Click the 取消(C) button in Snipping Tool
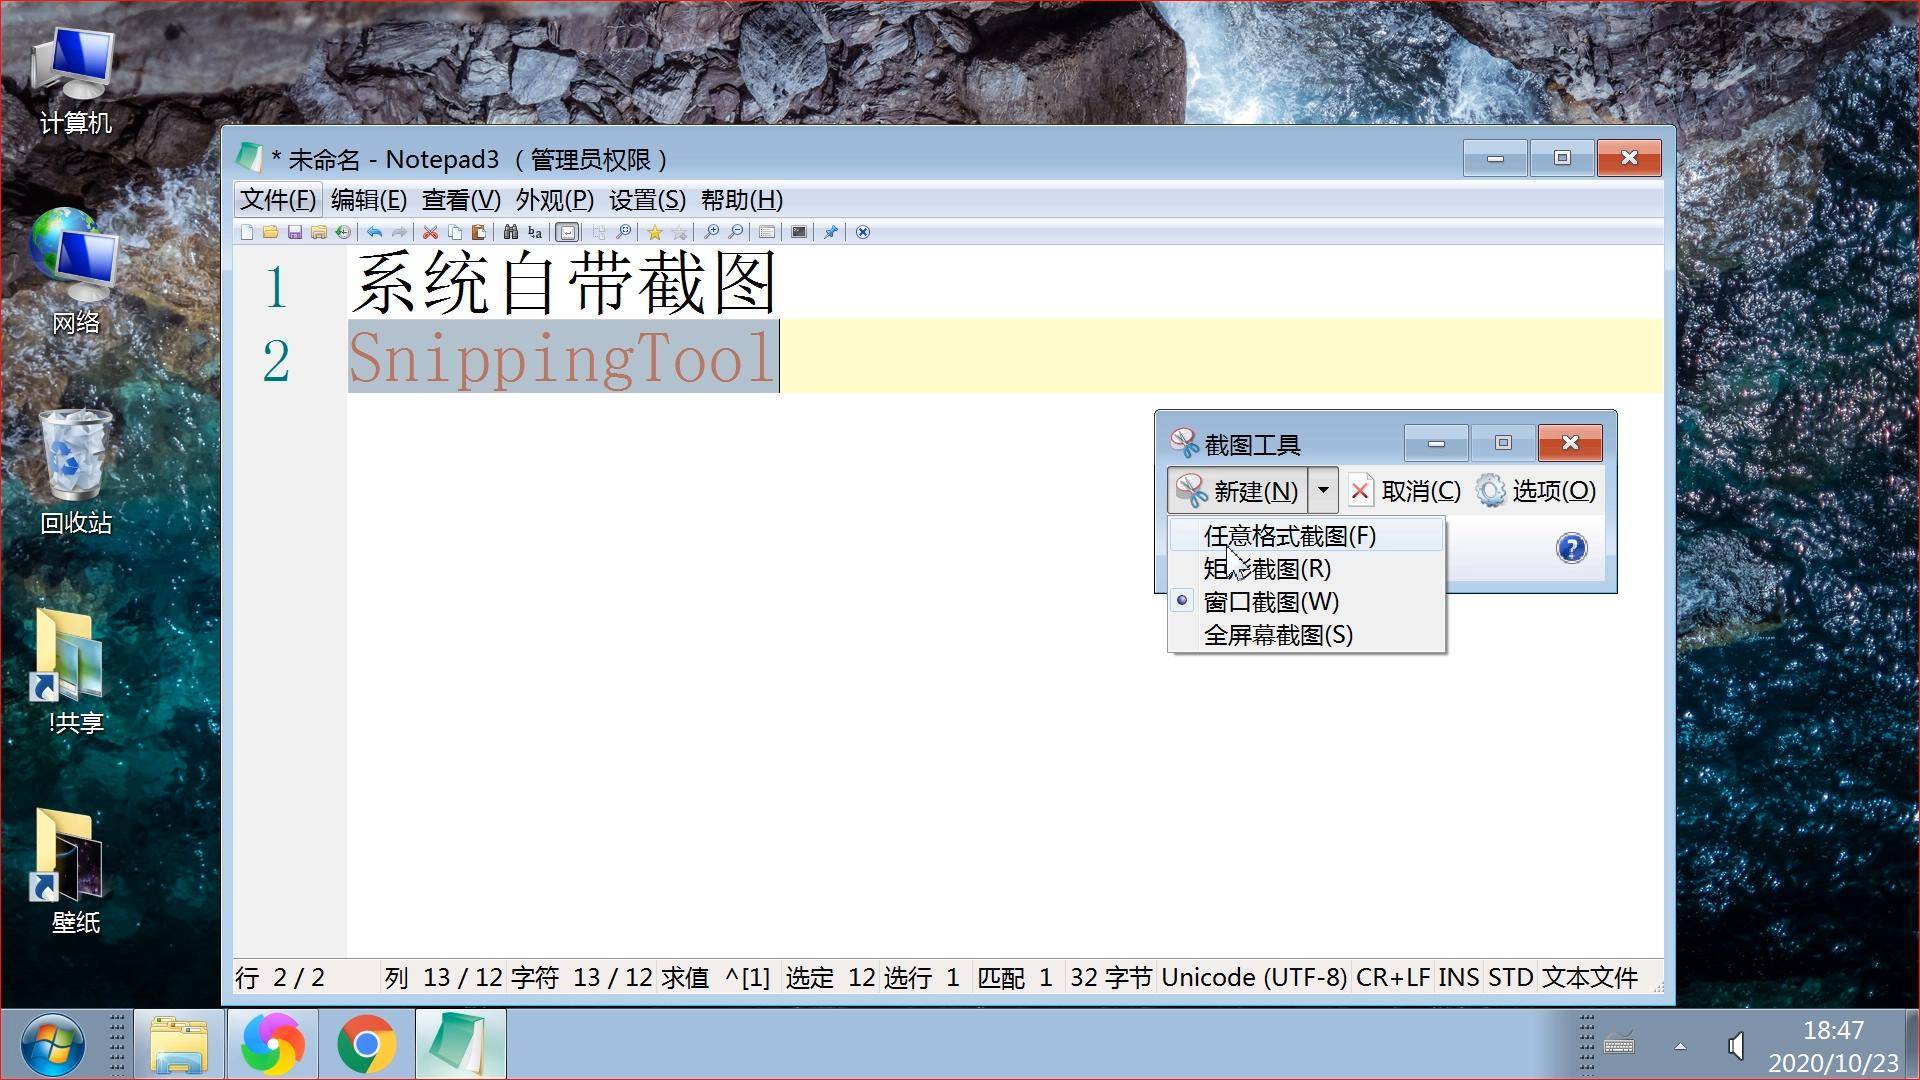The width and height of the screenshot is (1920, 1080). (x=1404, y=490)
